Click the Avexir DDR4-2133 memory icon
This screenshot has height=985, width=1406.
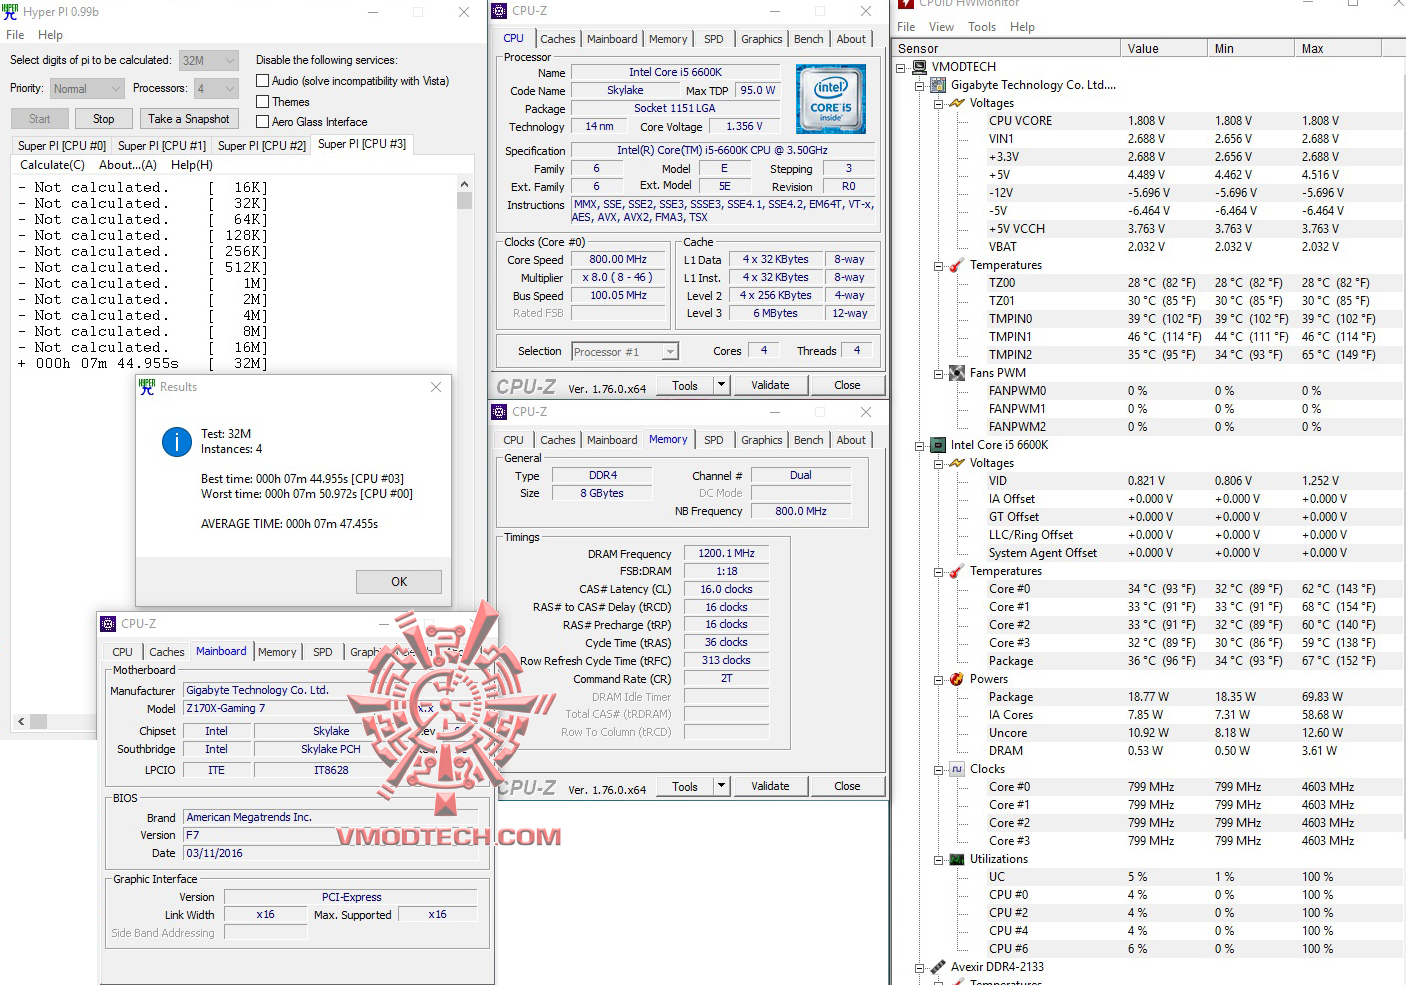pyautogui.click(x=939, y=967)
